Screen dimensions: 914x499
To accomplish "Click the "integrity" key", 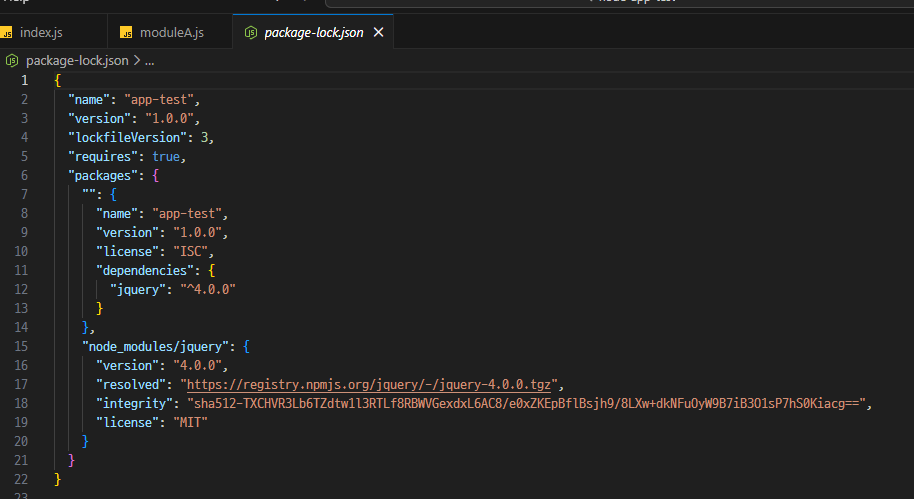I will (x=135, y=403).
